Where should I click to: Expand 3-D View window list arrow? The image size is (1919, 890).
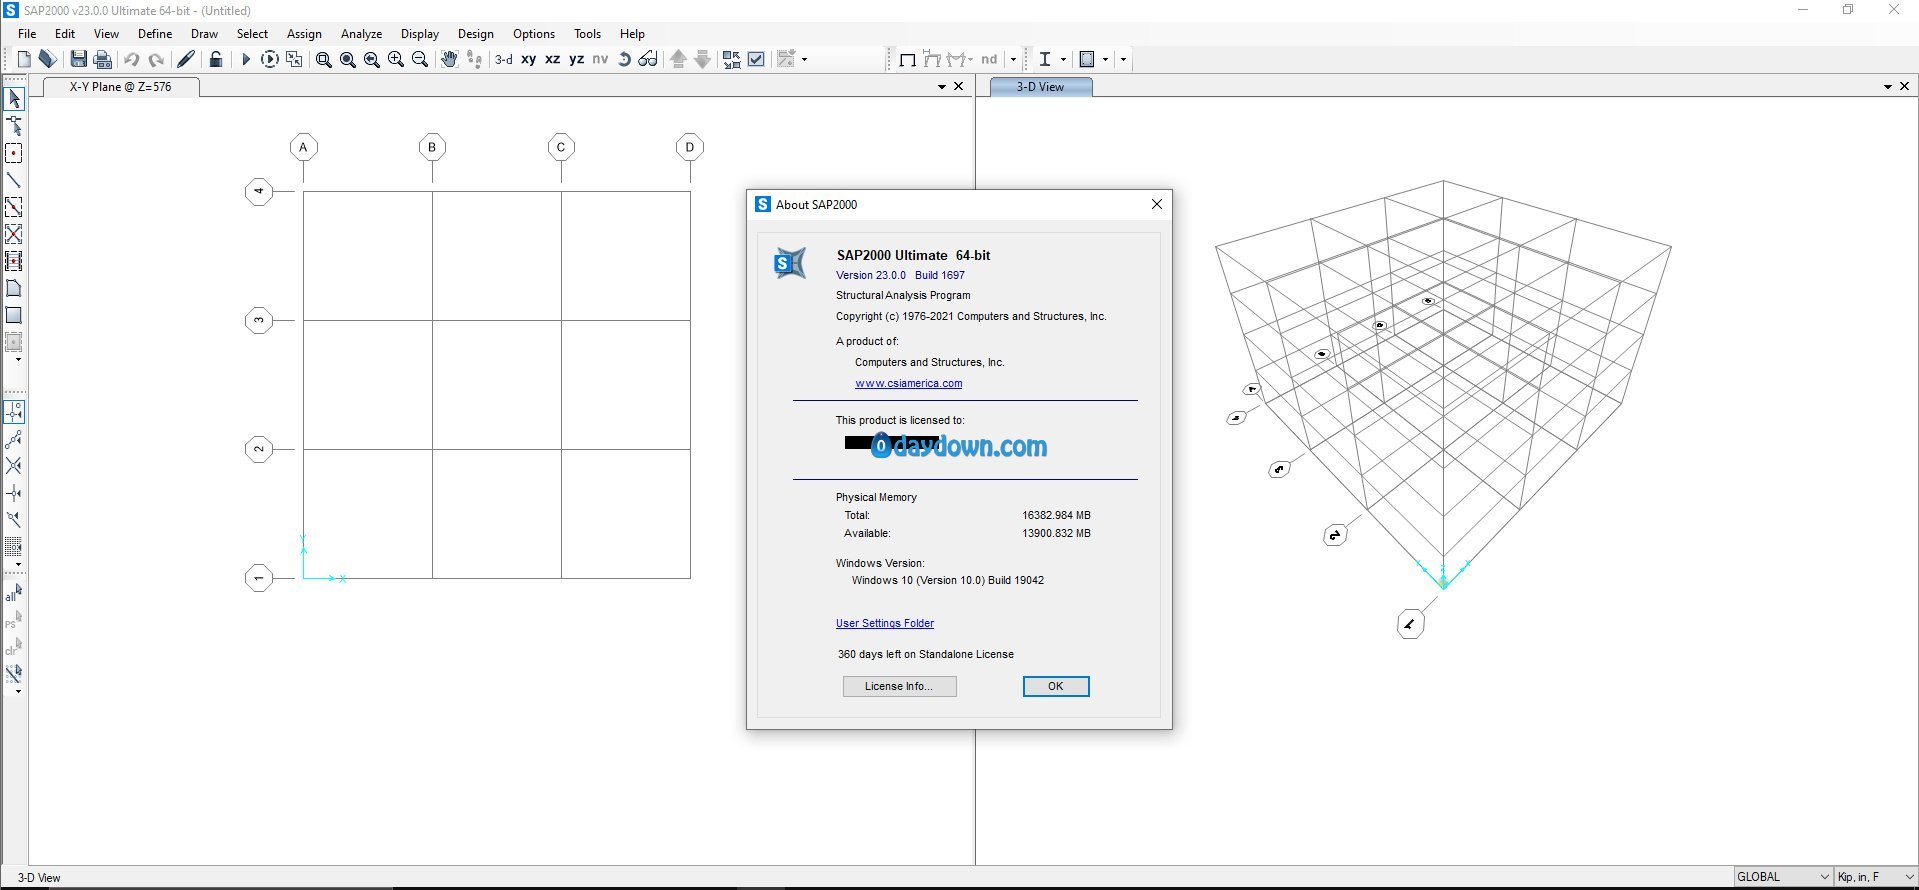tap(1887, 87)
